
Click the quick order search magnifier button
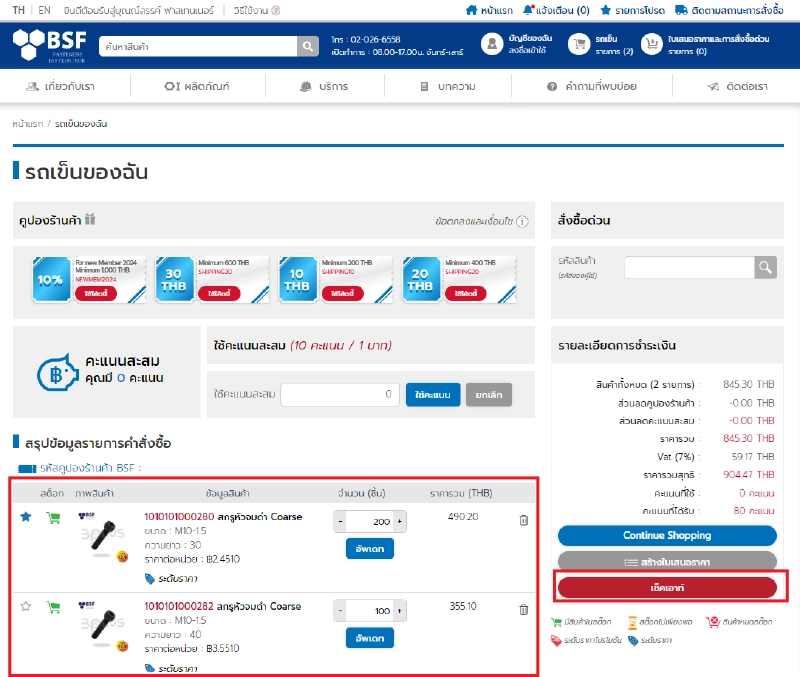765,267
